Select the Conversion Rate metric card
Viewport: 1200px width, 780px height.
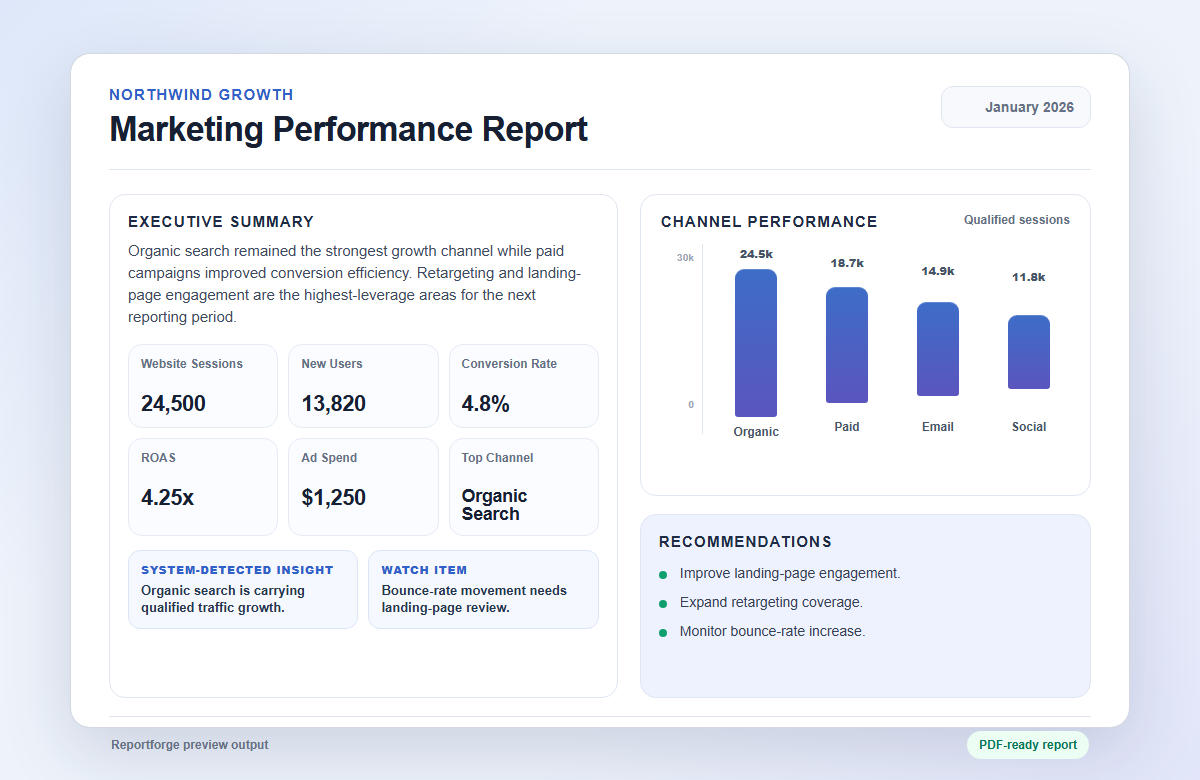(x=524, y=386)
